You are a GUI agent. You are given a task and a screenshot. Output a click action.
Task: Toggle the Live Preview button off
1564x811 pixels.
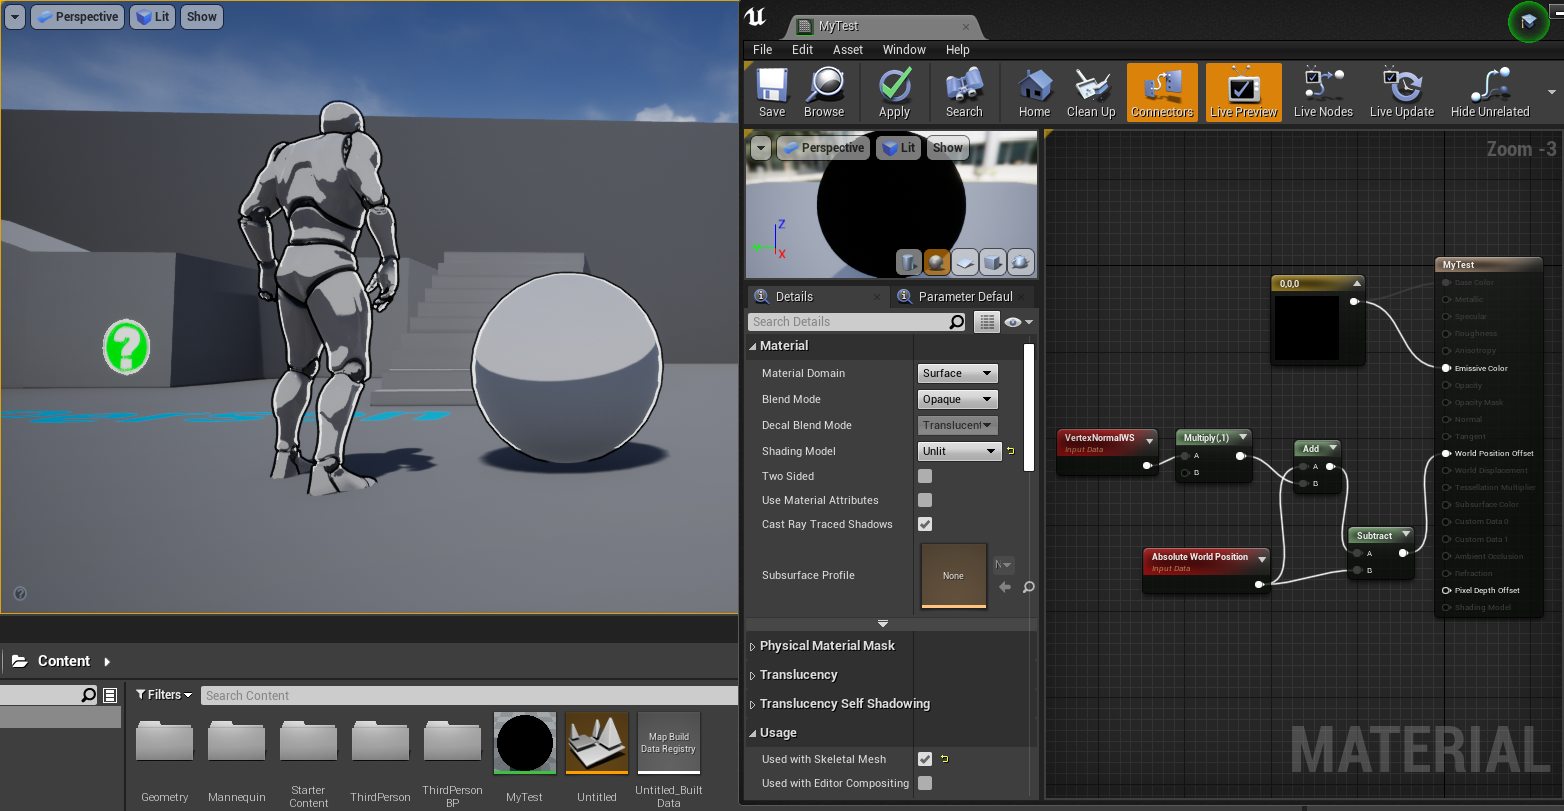tap(1242, 92)
